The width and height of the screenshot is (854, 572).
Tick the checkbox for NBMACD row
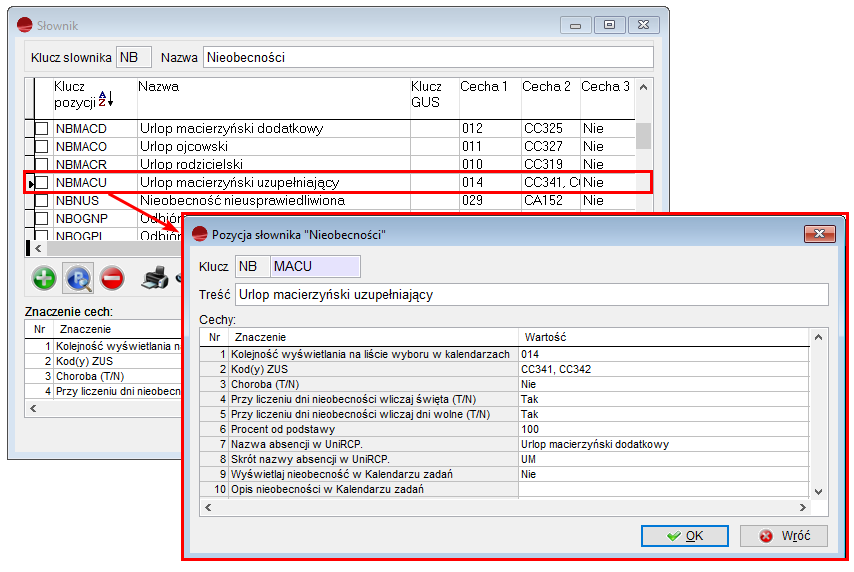click(x=42, y=129)
